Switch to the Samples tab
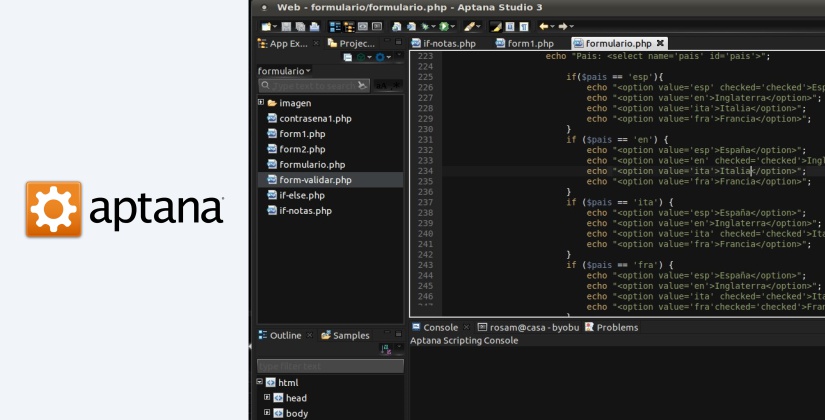825x420 pixels. 350,335
